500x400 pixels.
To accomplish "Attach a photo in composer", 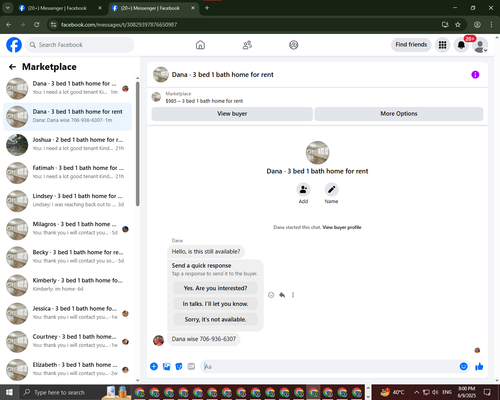I will click(166, 367).
